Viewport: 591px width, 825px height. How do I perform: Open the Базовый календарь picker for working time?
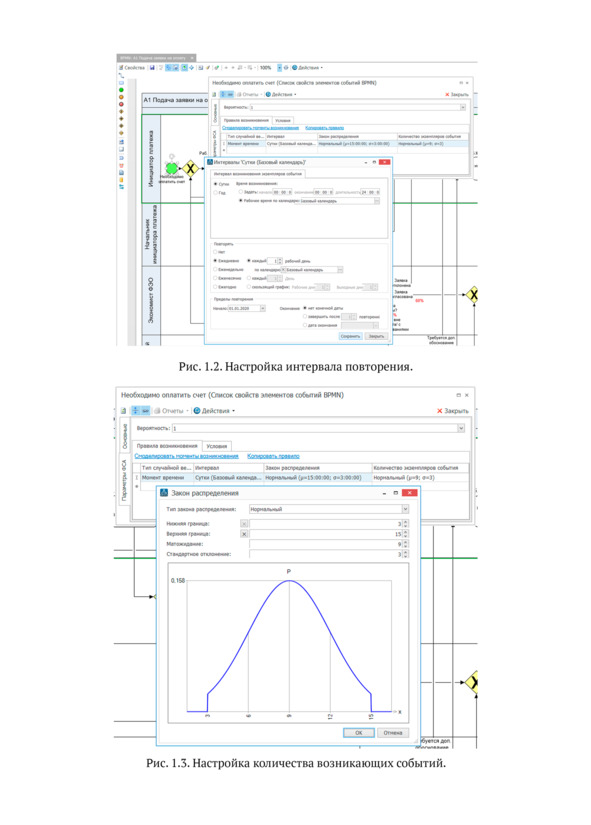click(x=377, y=201)
